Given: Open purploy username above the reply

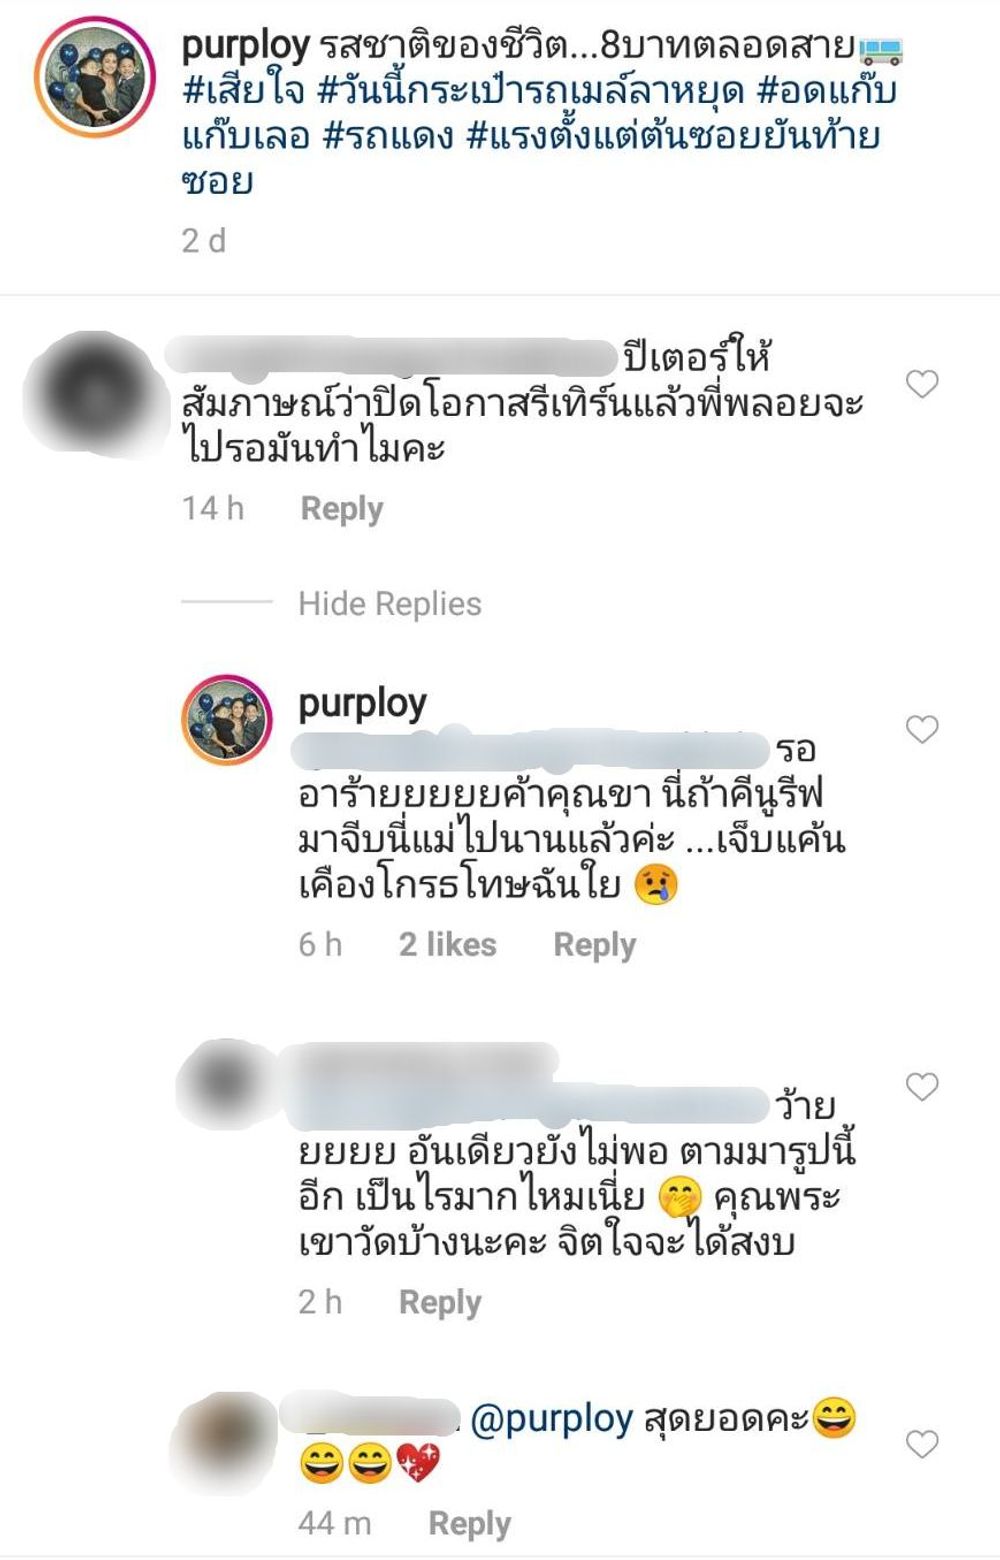Looking at the screenshot, I should [363, 704].
